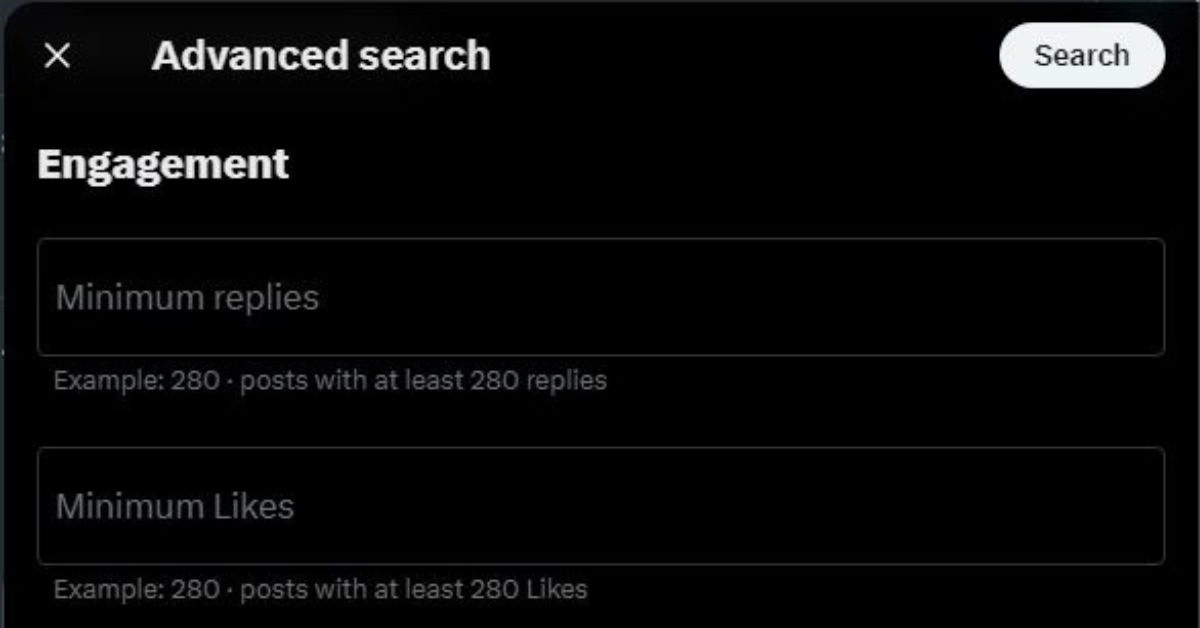Viewport: 1200px width, 628px height.
Task: Select the Minimum Likes text box
Action: point(600,506)
